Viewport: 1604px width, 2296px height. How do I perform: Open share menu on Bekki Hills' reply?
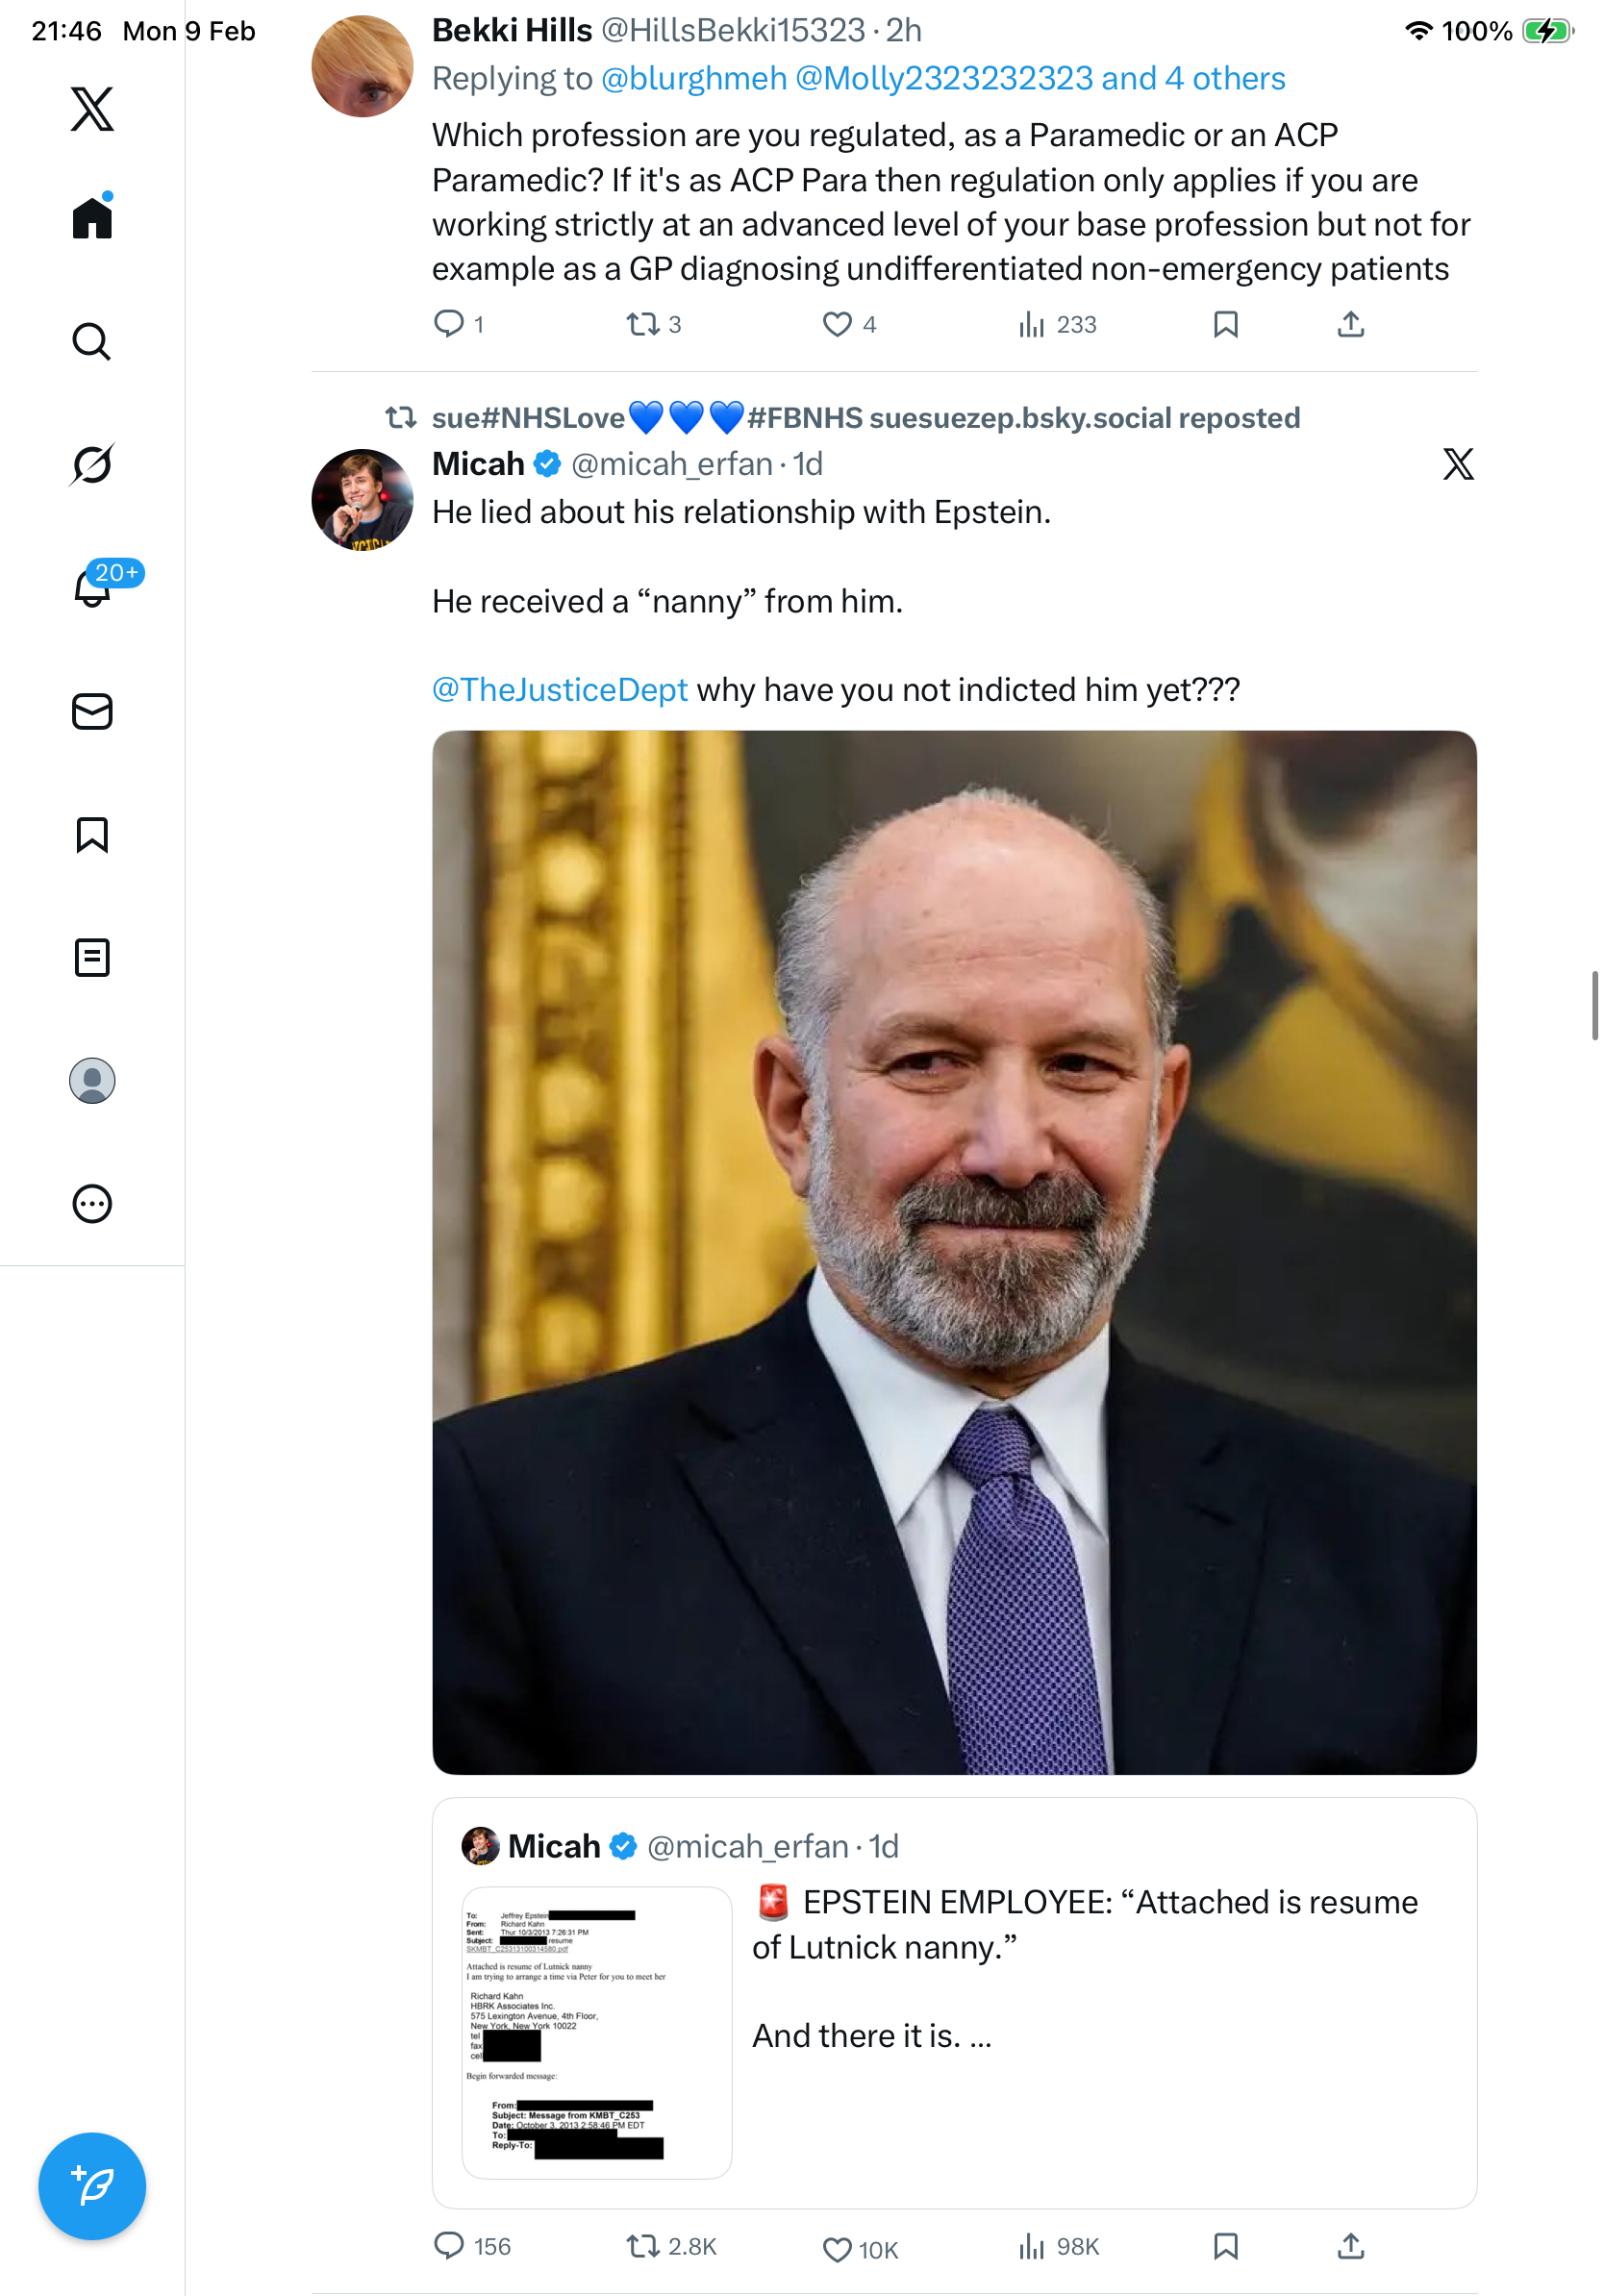pyautogui.click(x=1350, y=325)
